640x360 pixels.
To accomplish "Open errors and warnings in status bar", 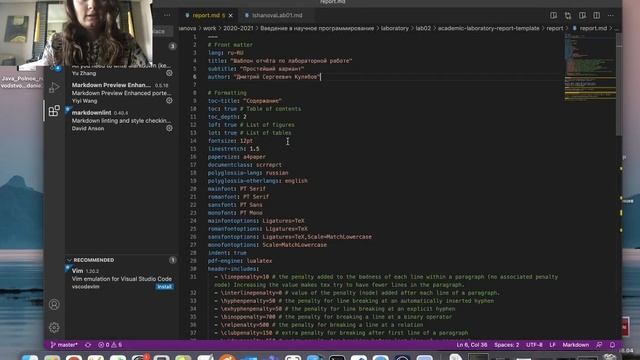I will point(110,345).
